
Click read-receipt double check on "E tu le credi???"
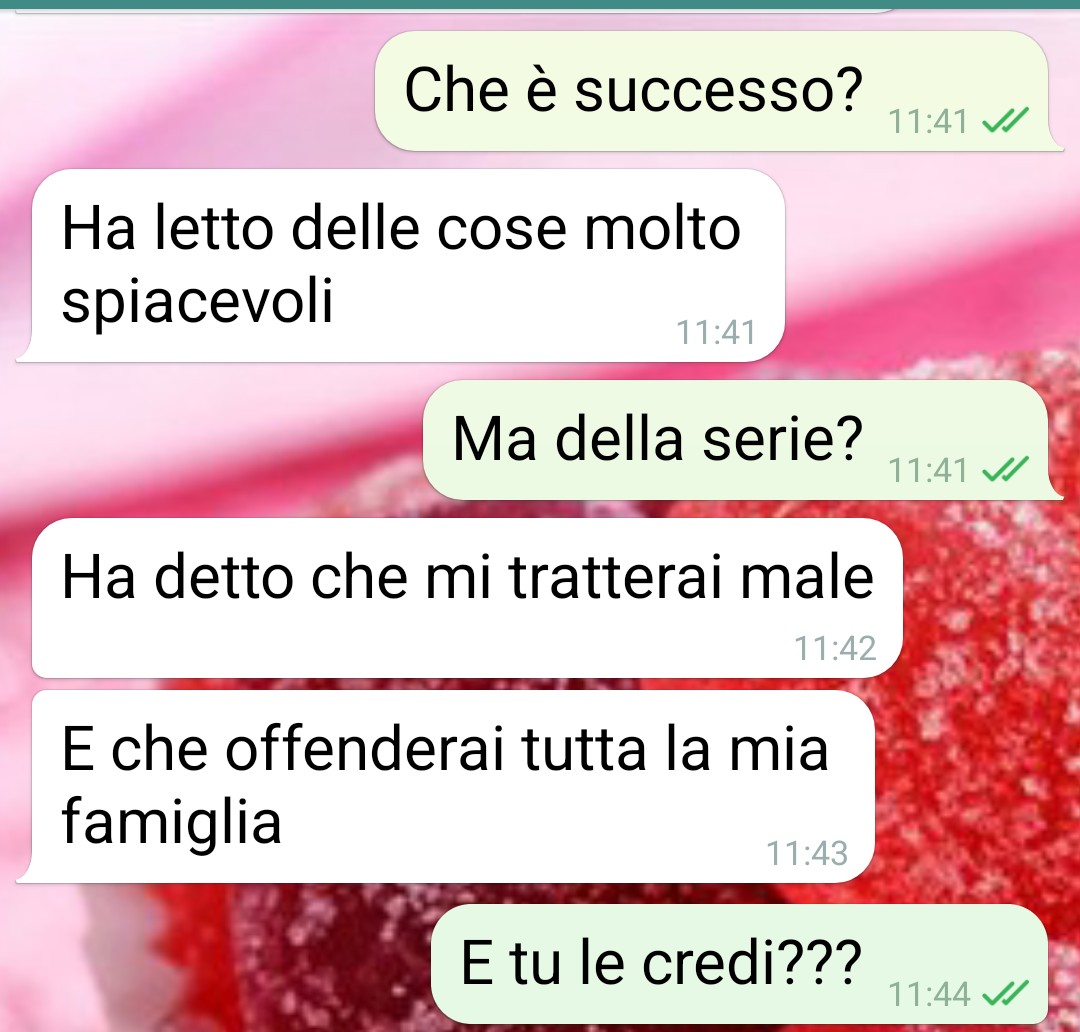point(1006,994)
